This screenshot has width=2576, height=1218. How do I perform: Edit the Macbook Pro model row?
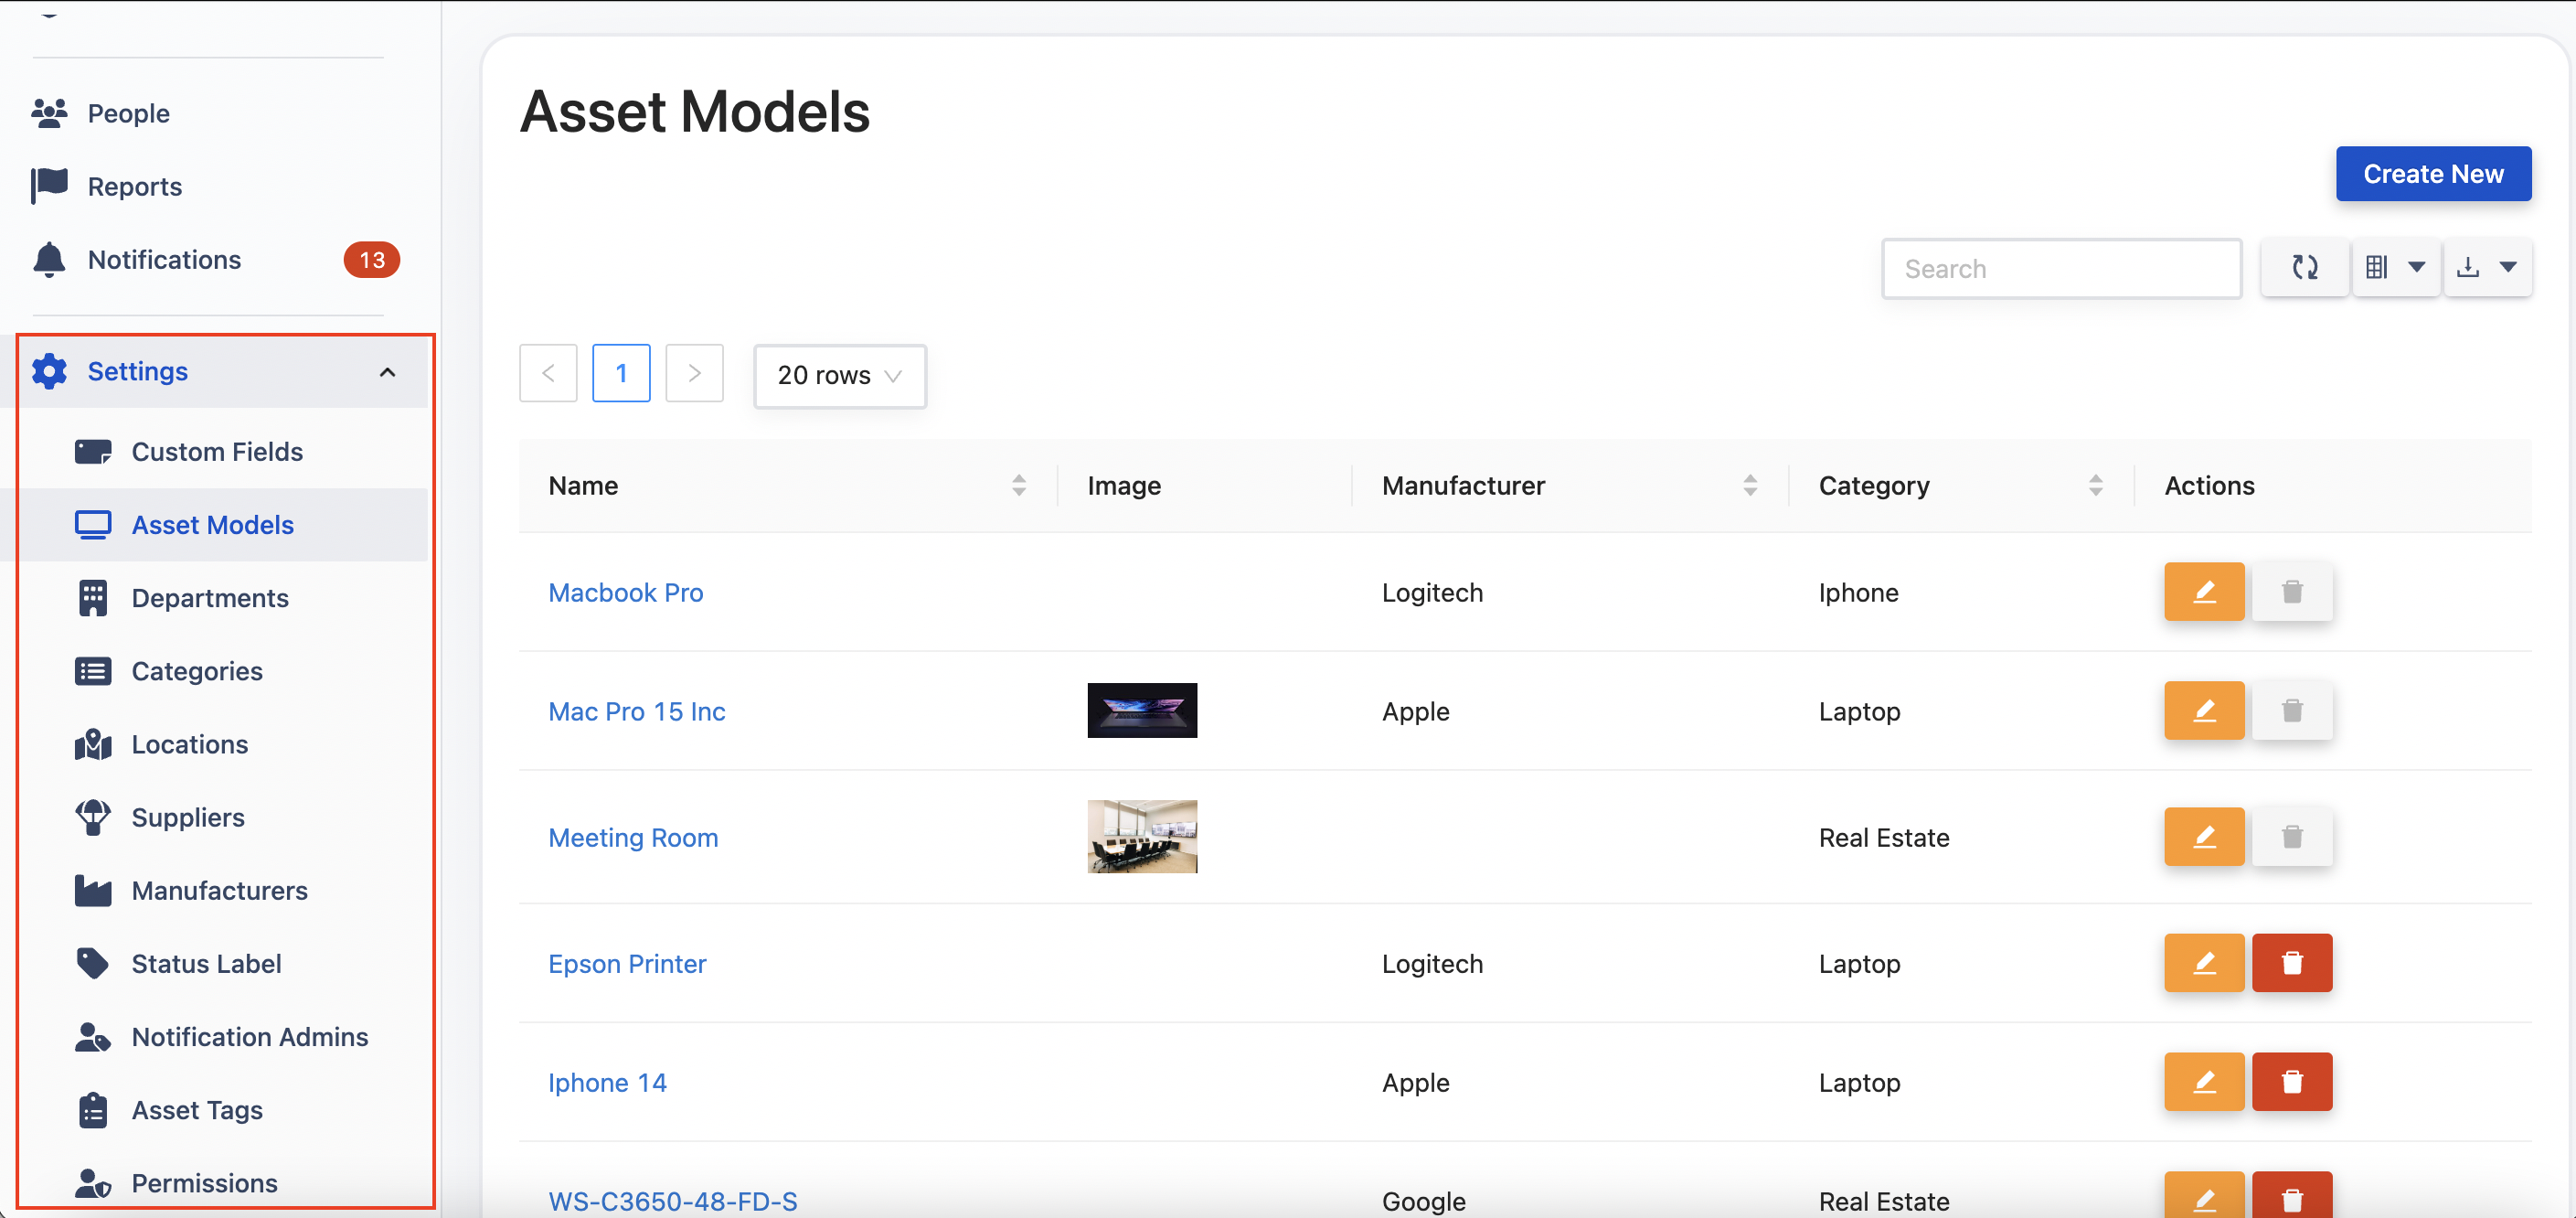click(x=2203, y=592)
